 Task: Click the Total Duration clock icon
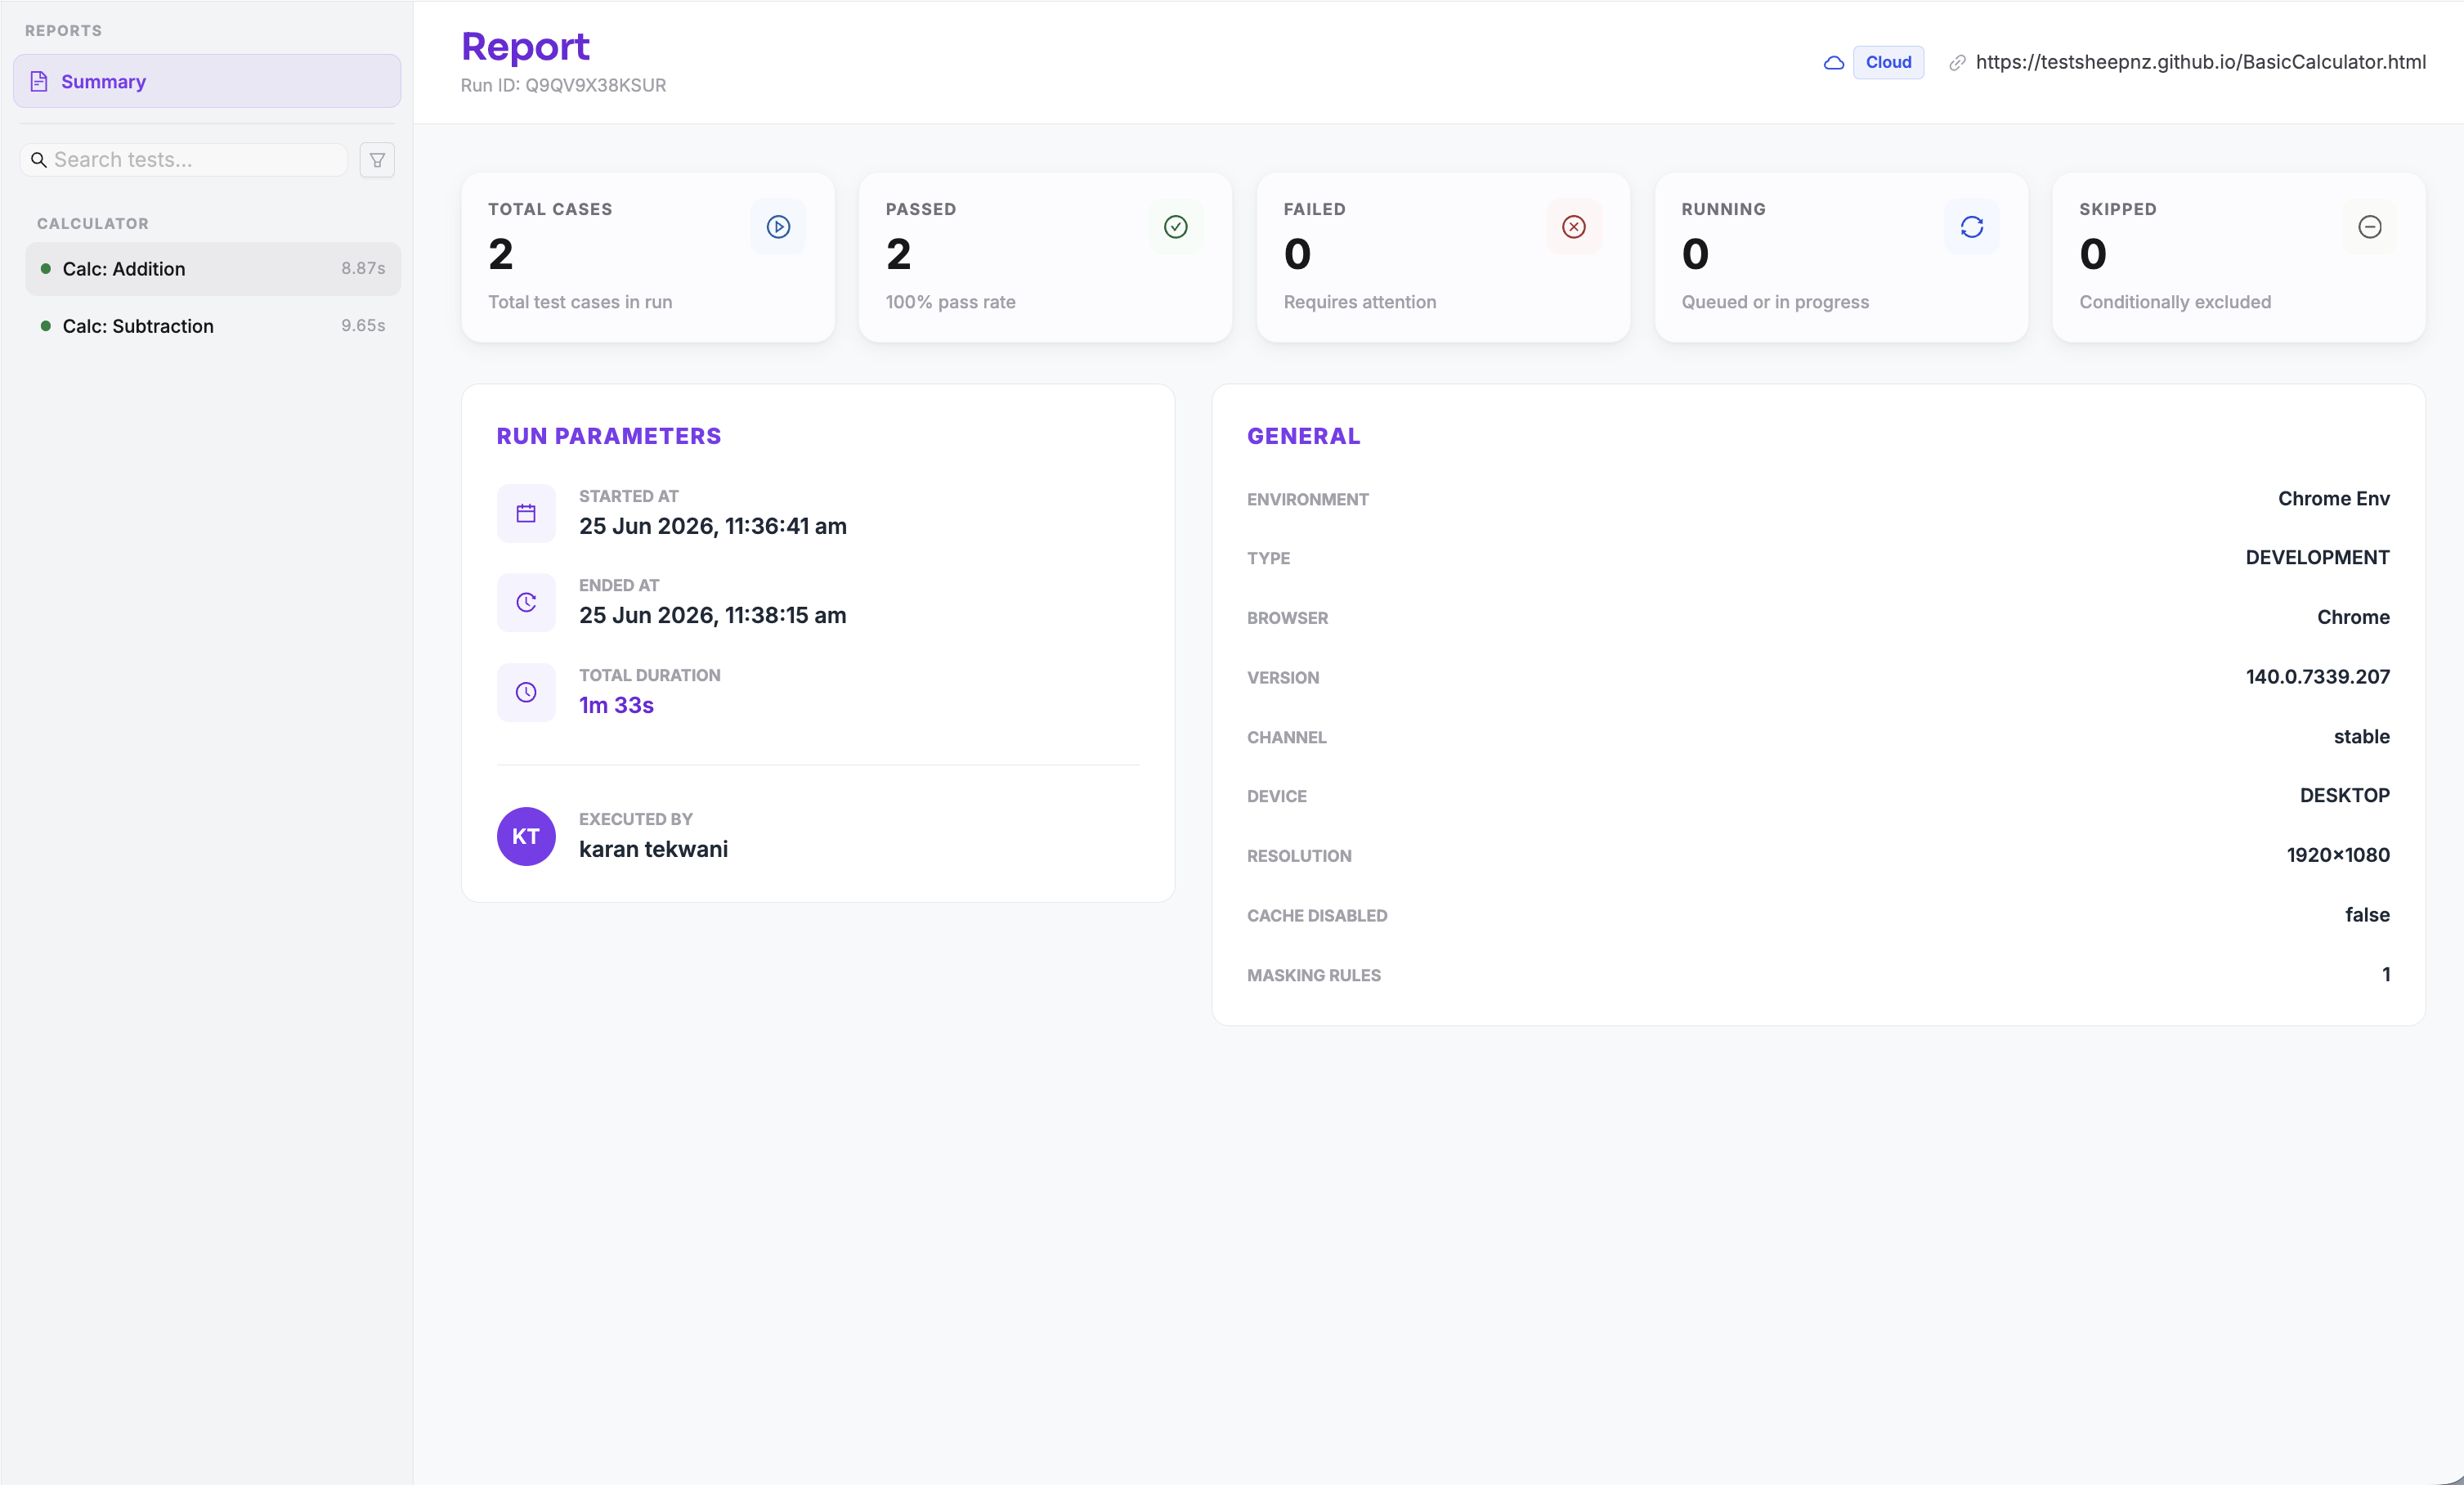526,692
